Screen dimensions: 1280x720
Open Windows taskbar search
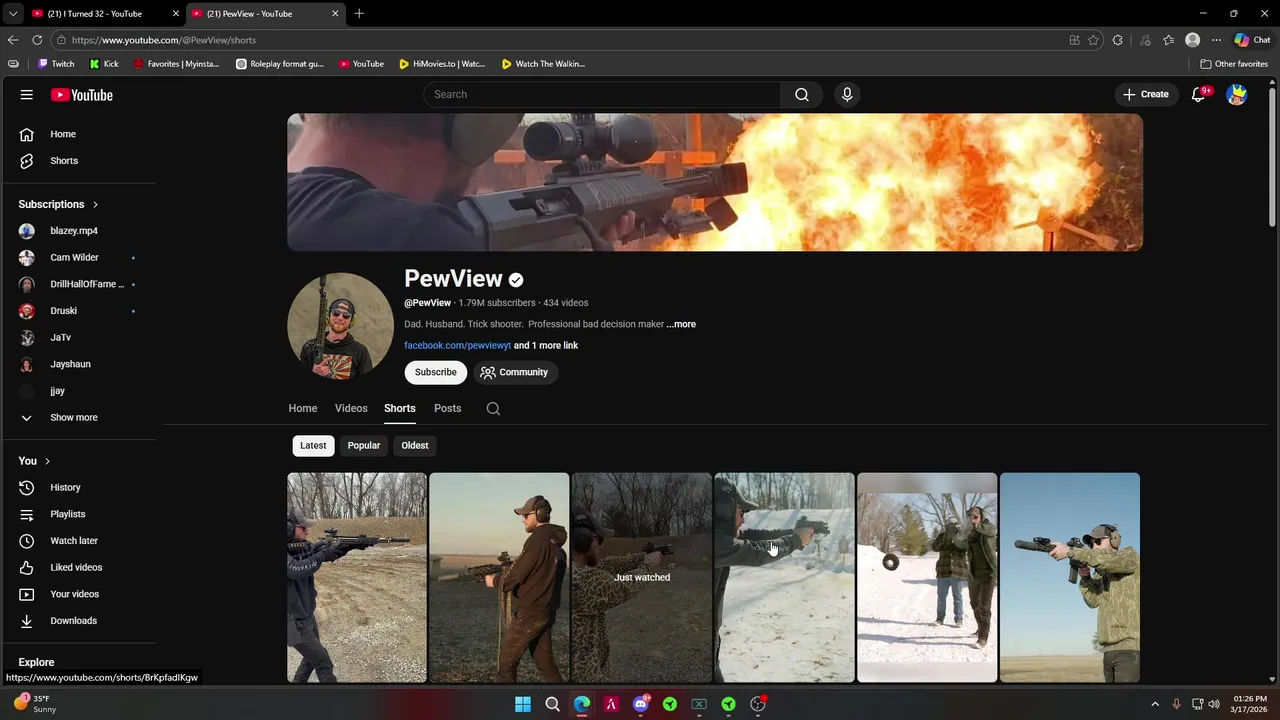click(552, 704)
